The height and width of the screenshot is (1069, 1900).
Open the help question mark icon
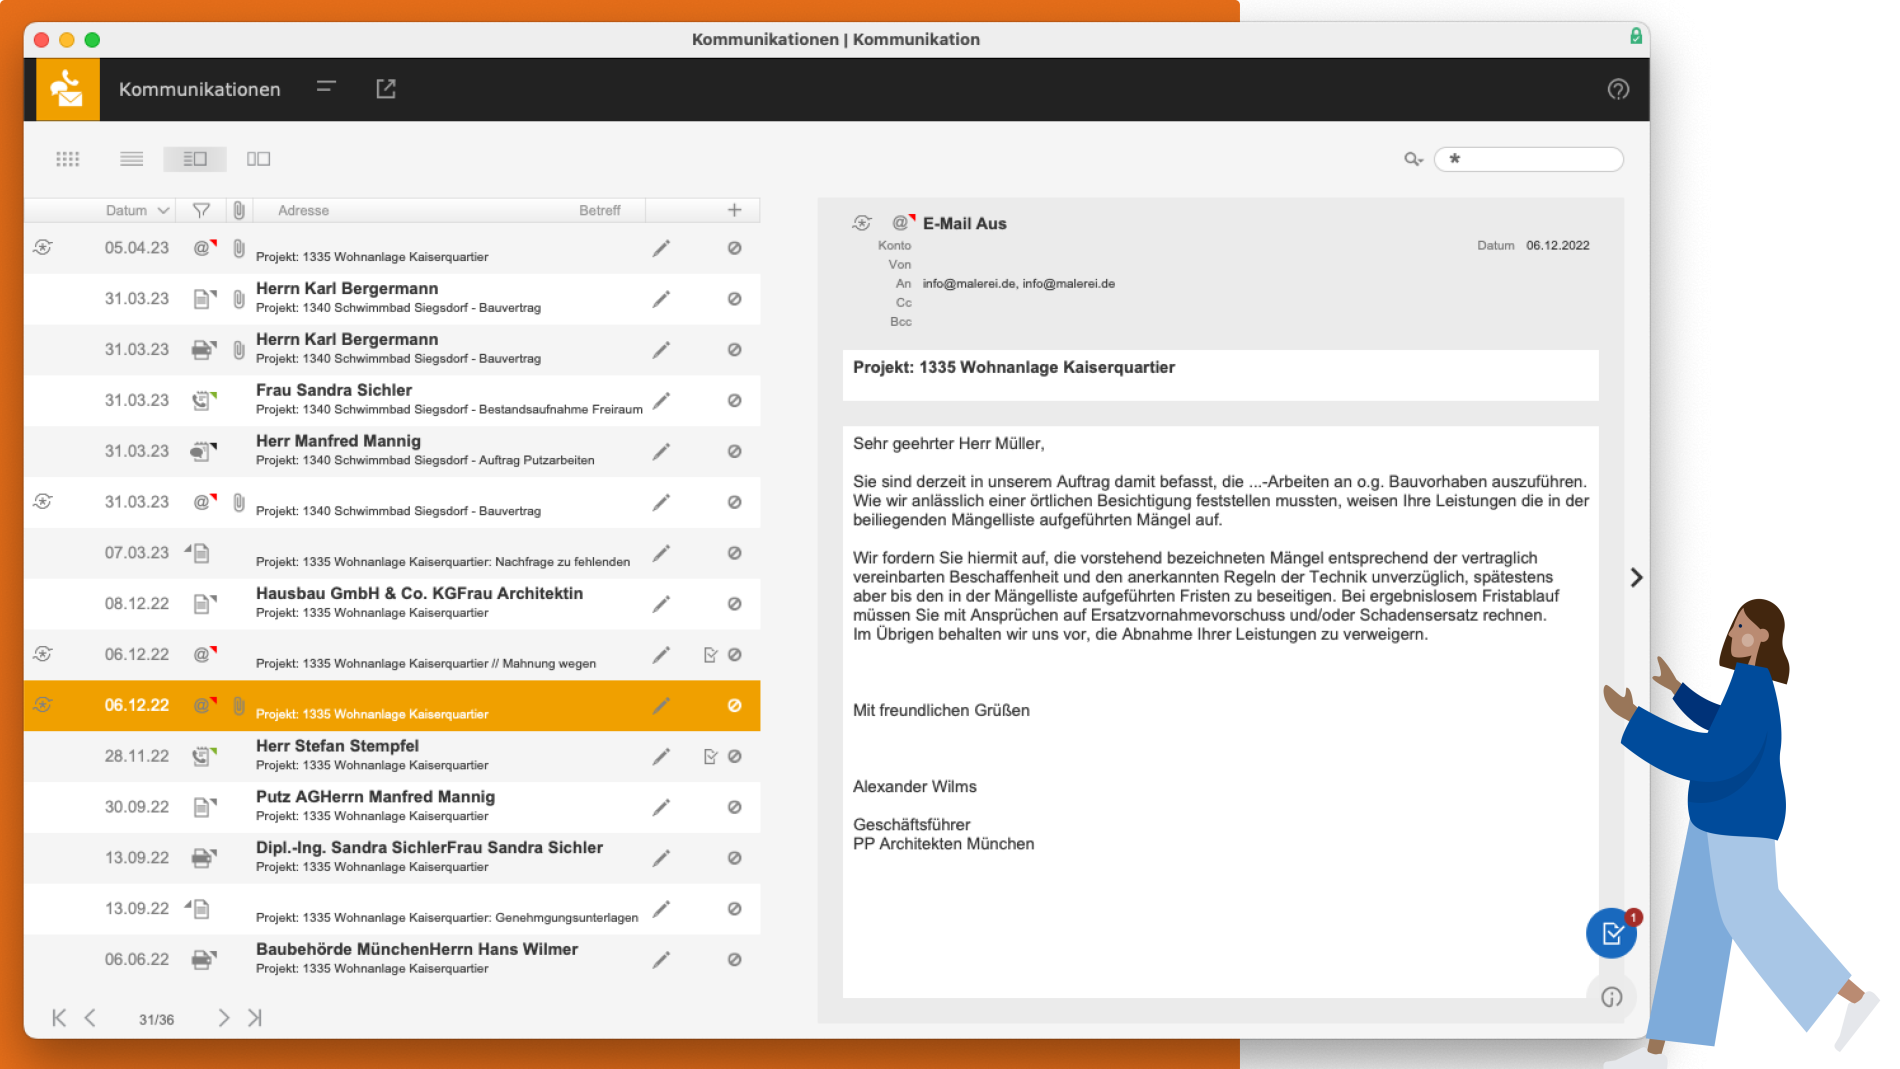click(1618, 89)
